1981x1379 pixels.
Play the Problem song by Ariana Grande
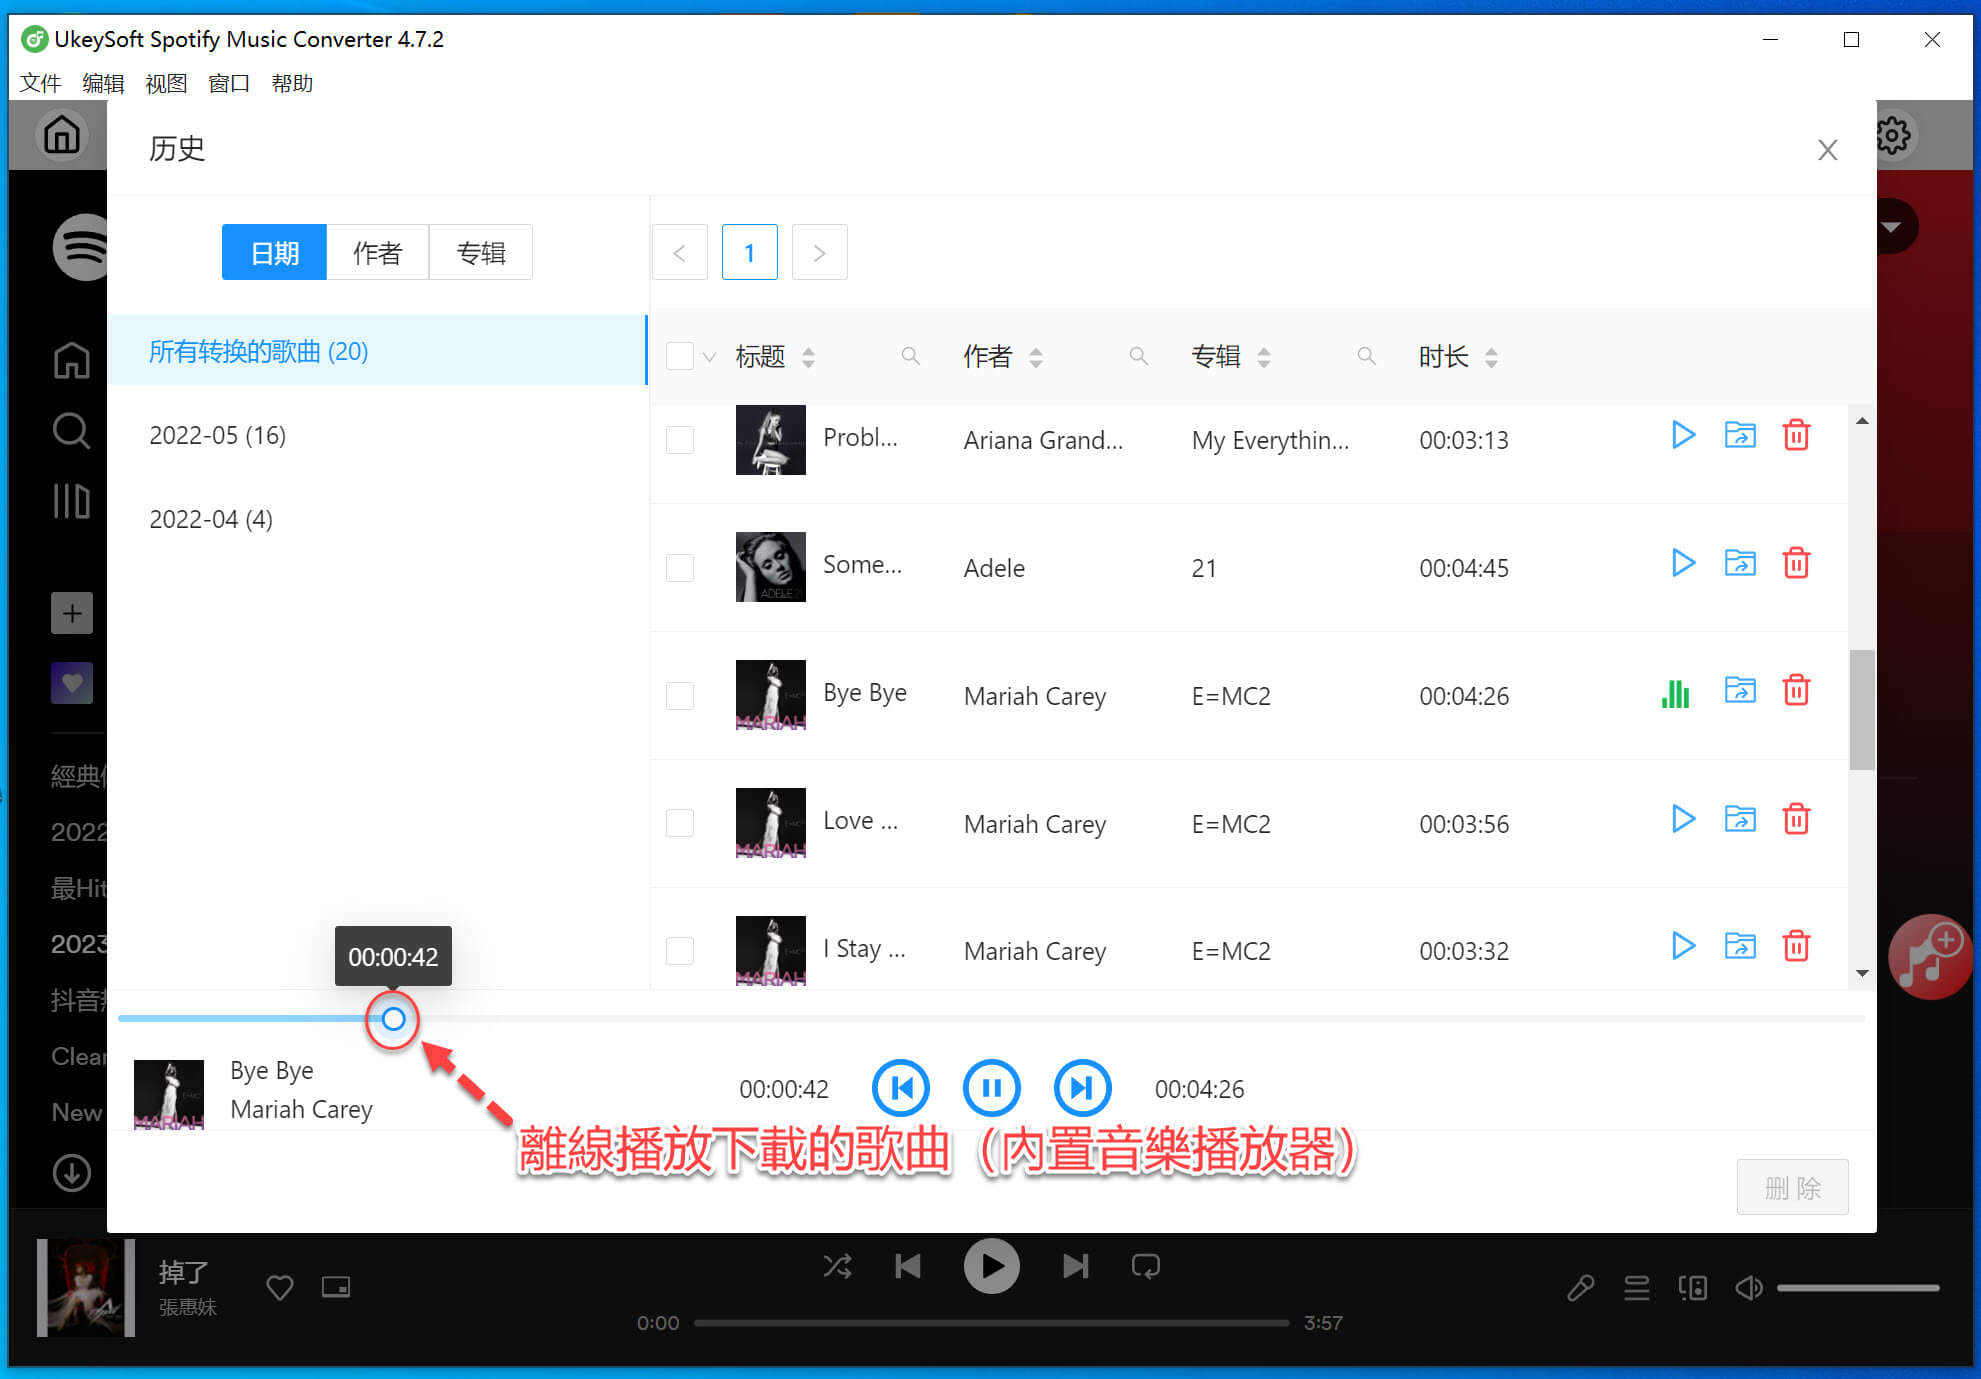tap(1683, 435)
